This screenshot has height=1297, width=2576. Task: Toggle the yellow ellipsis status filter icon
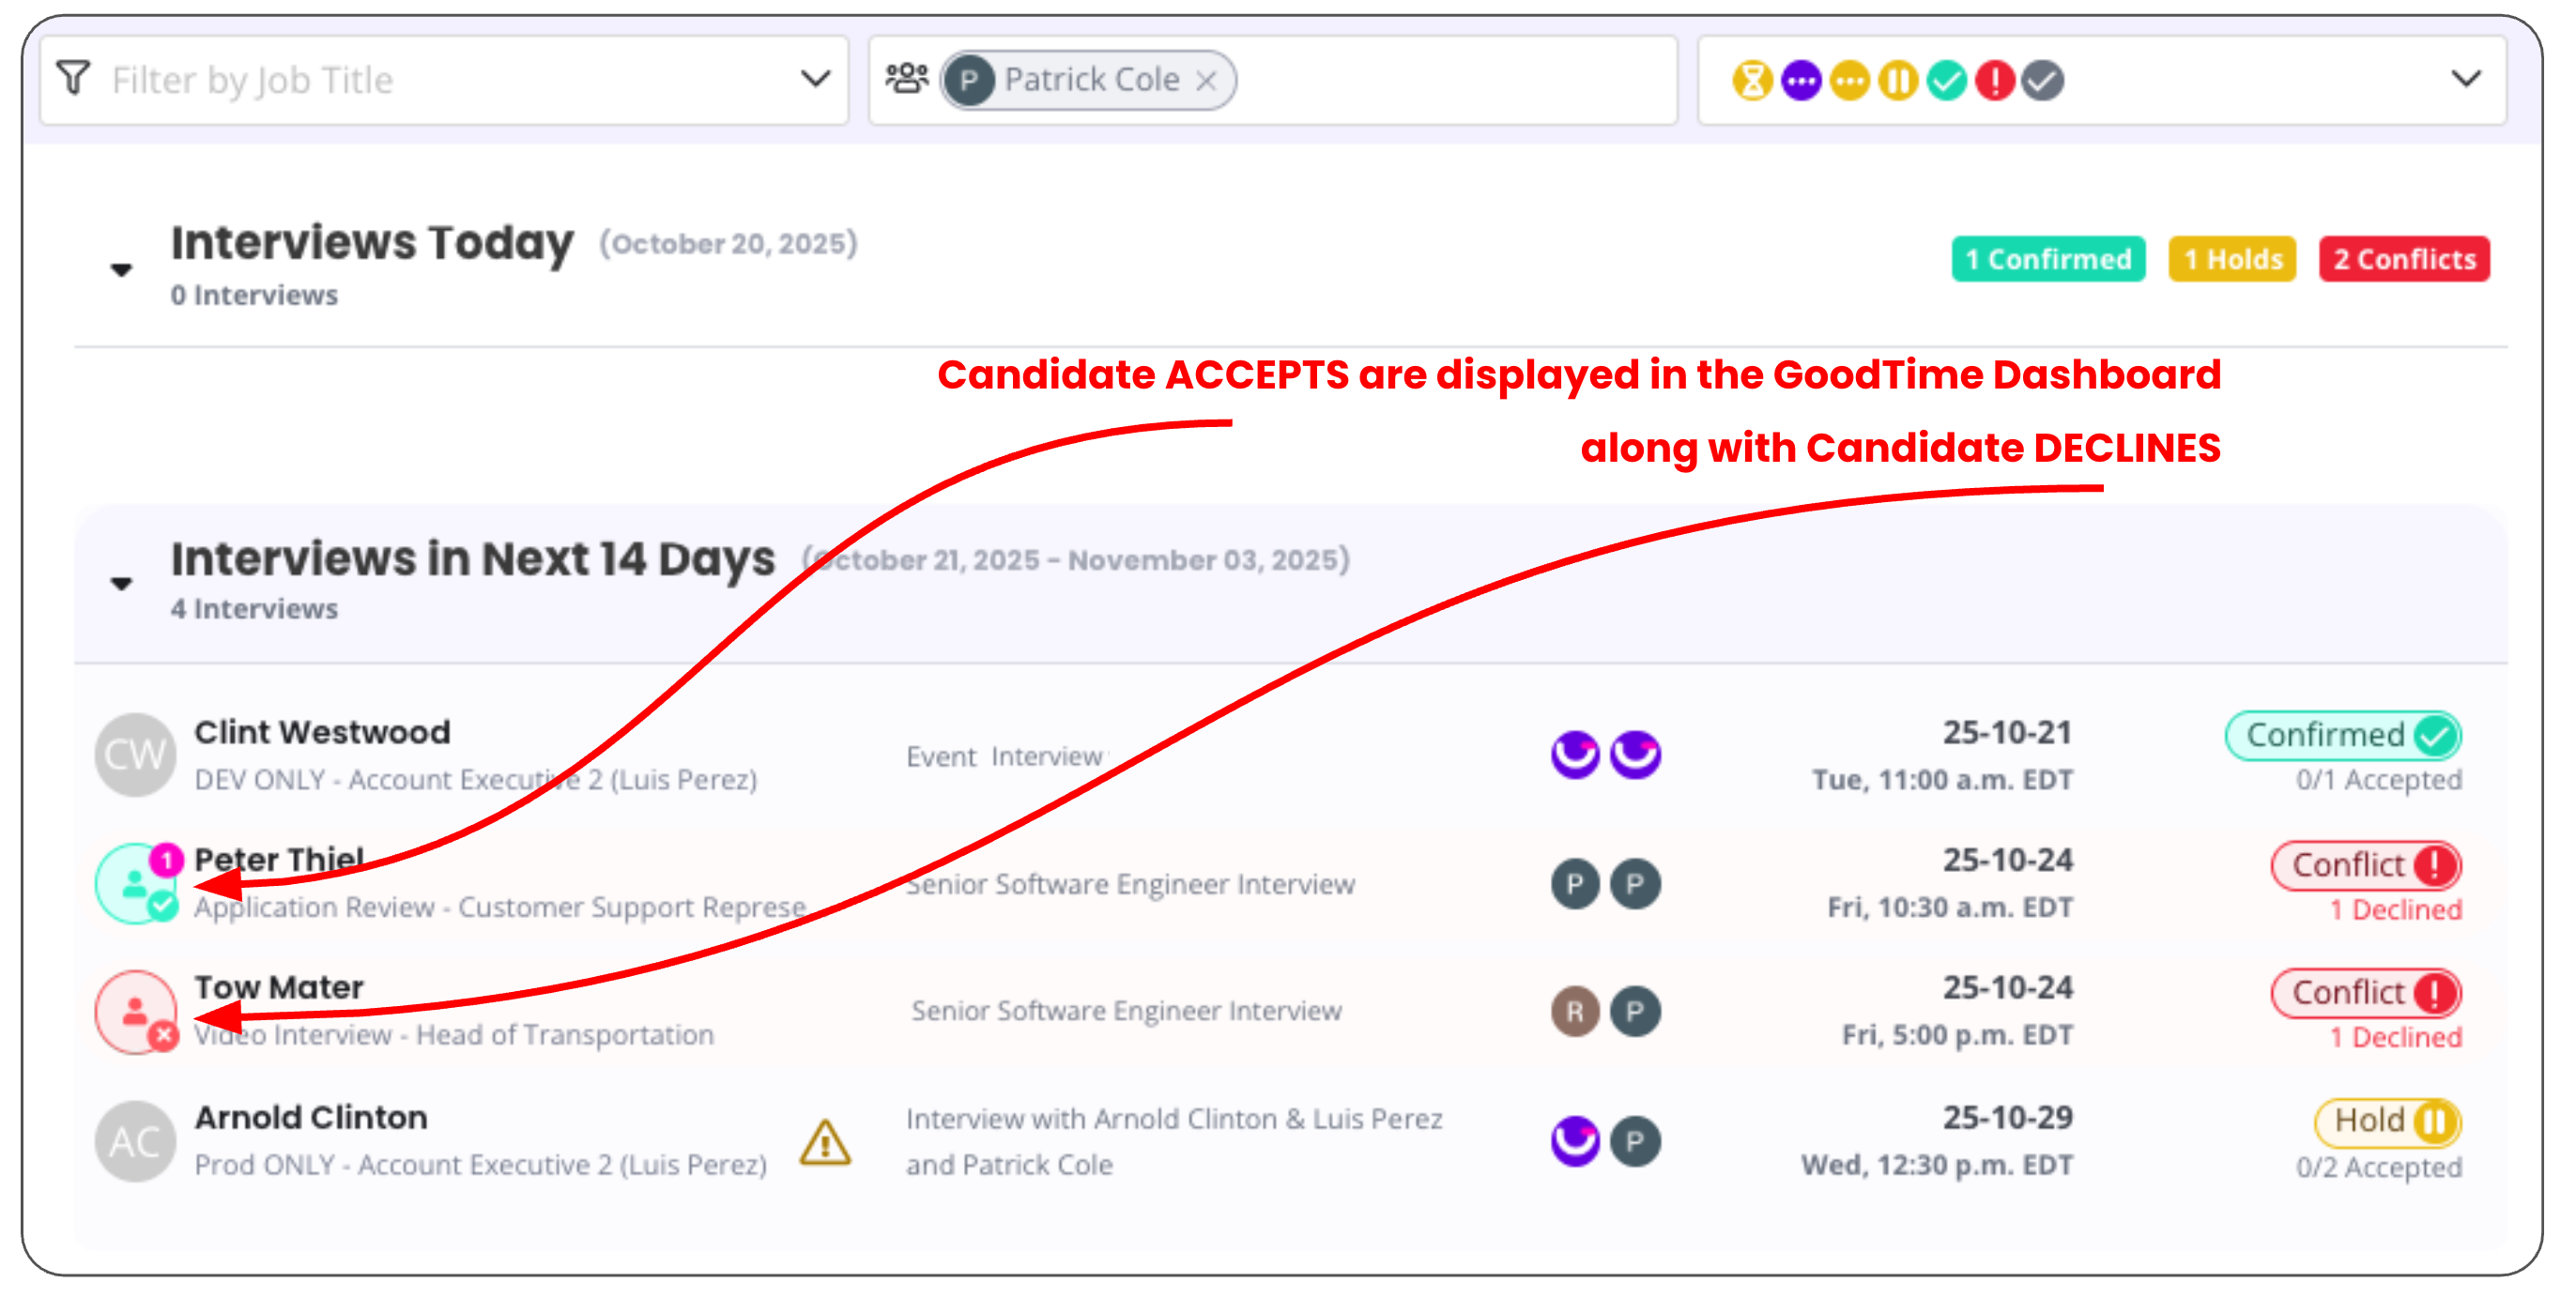coord(1849,80)
